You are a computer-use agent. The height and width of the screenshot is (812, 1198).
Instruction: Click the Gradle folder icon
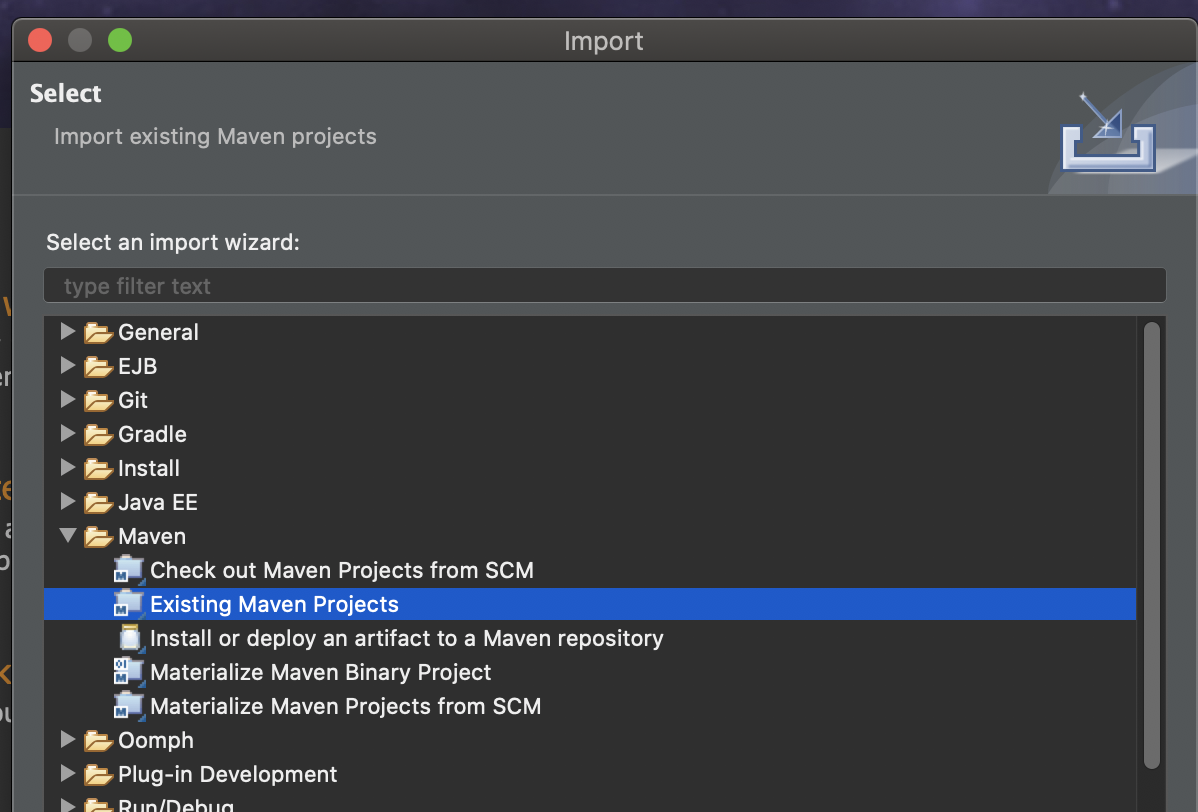point(98,434)
